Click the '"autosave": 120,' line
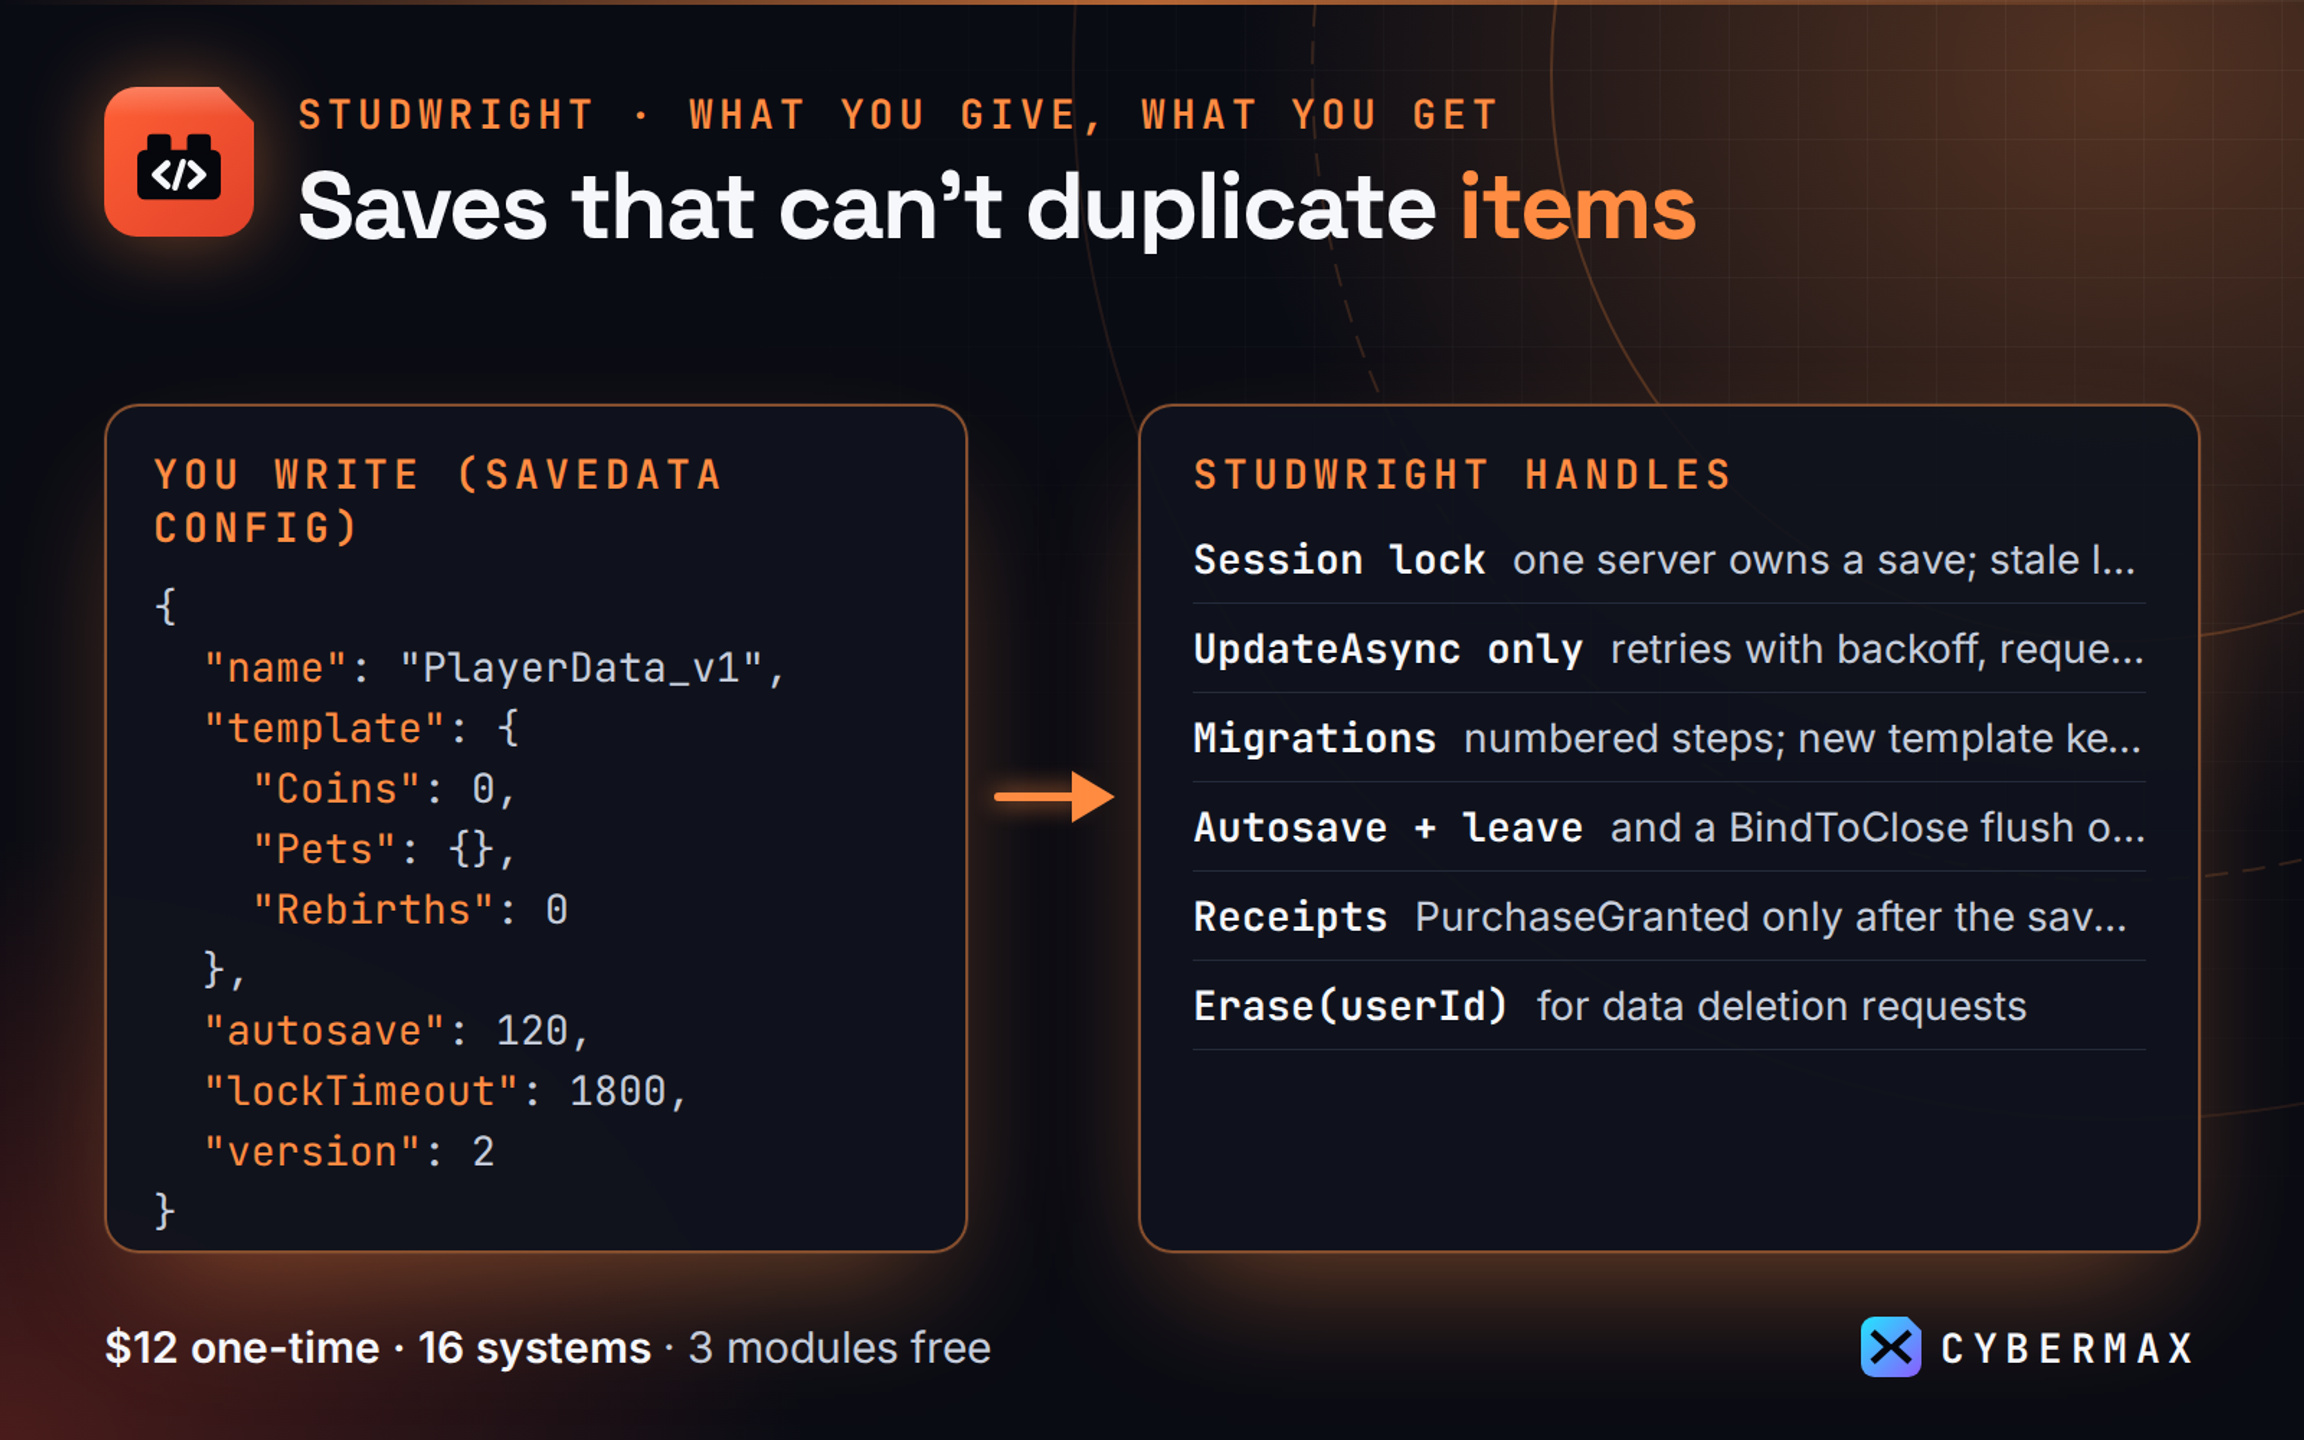This screenshot has height=1440, width=2304. tap(397, 1031)
